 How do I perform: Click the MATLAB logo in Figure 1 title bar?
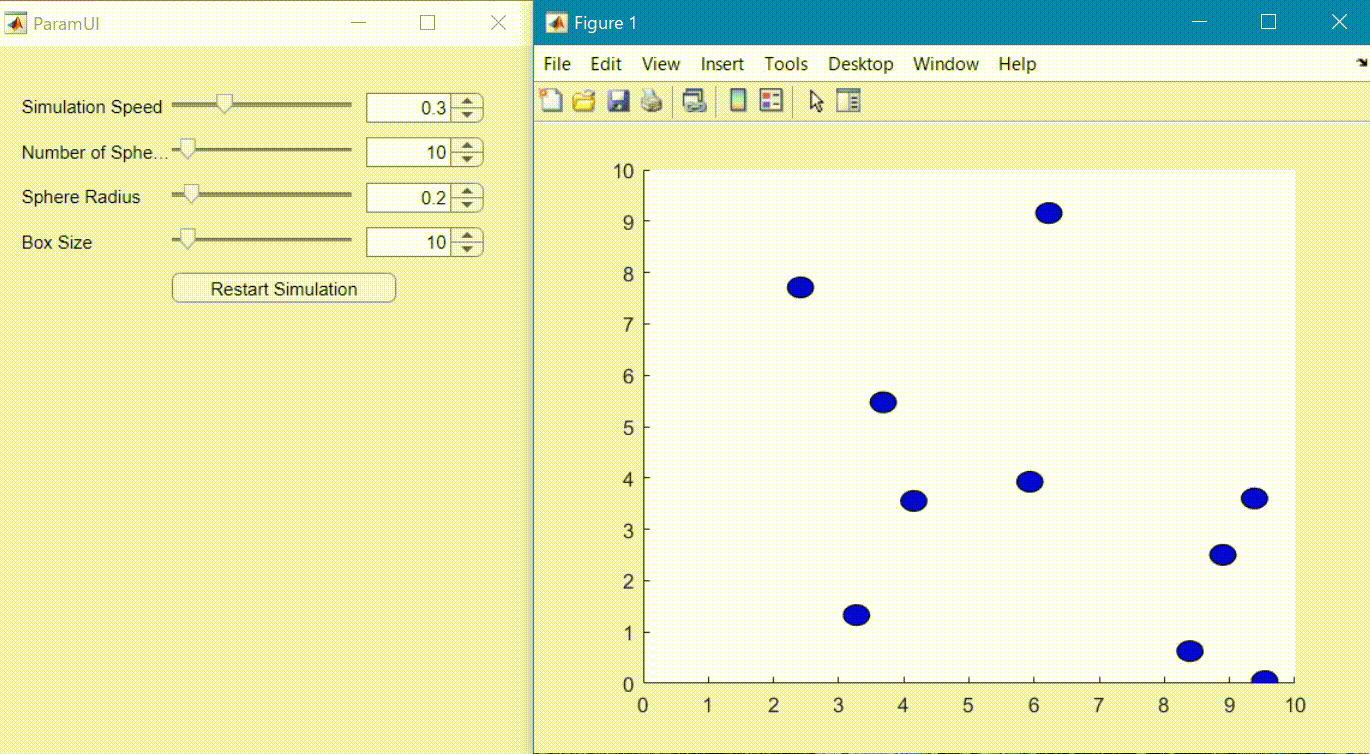tap(556, 22)
